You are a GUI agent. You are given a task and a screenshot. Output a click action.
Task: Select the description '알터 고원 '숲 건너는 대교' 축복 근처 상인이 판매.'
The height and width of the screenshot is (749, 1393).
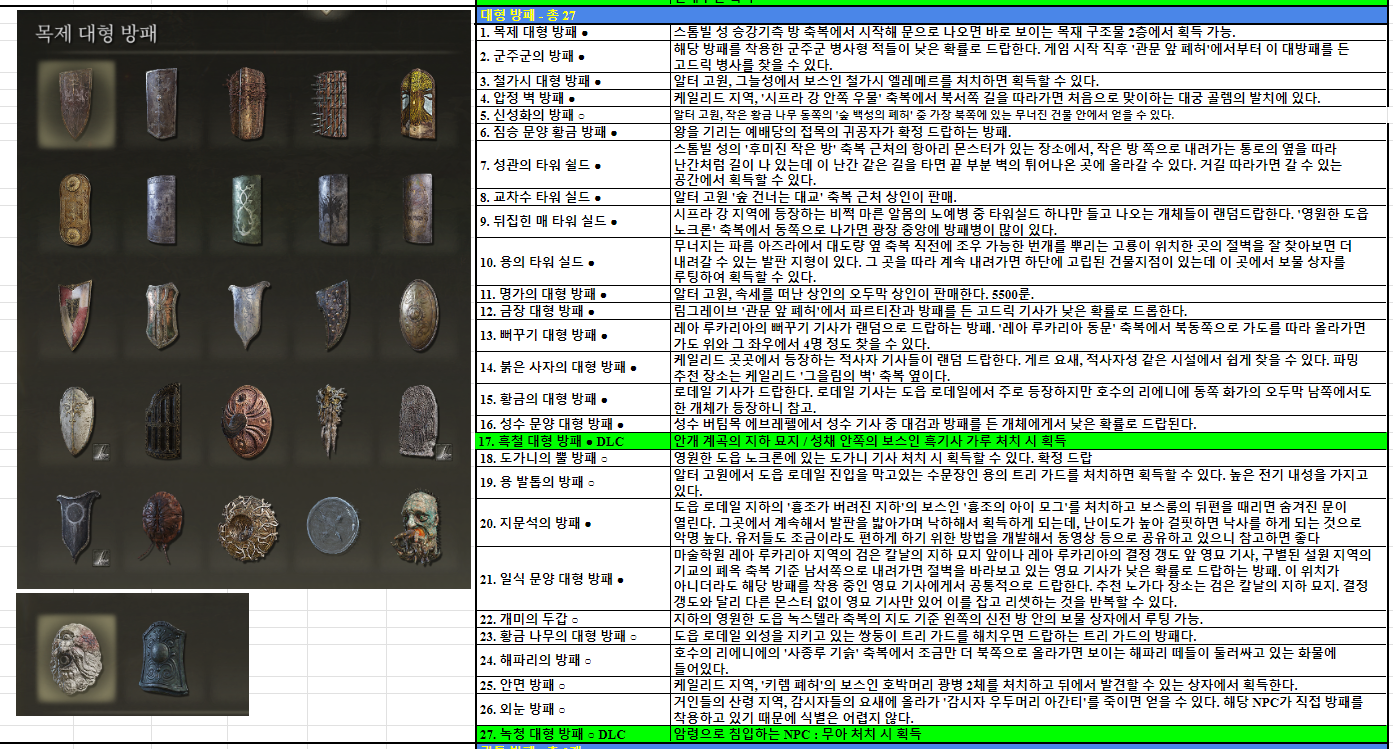click(1031, 197)
